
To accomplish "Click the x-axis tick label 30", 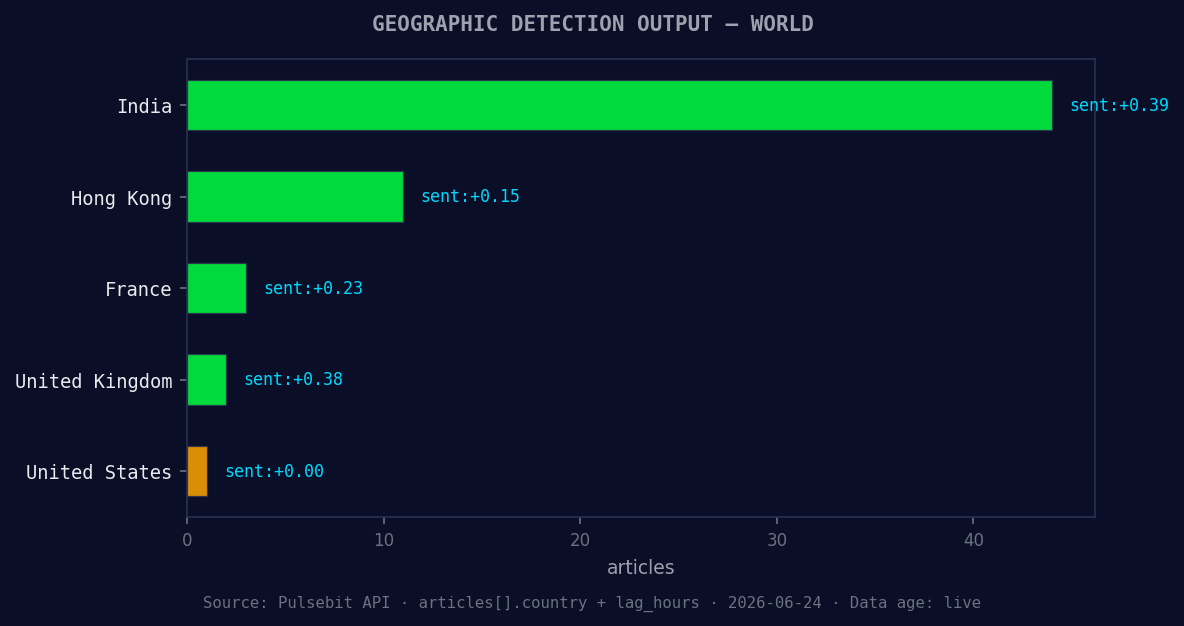I will pos(777,541).
